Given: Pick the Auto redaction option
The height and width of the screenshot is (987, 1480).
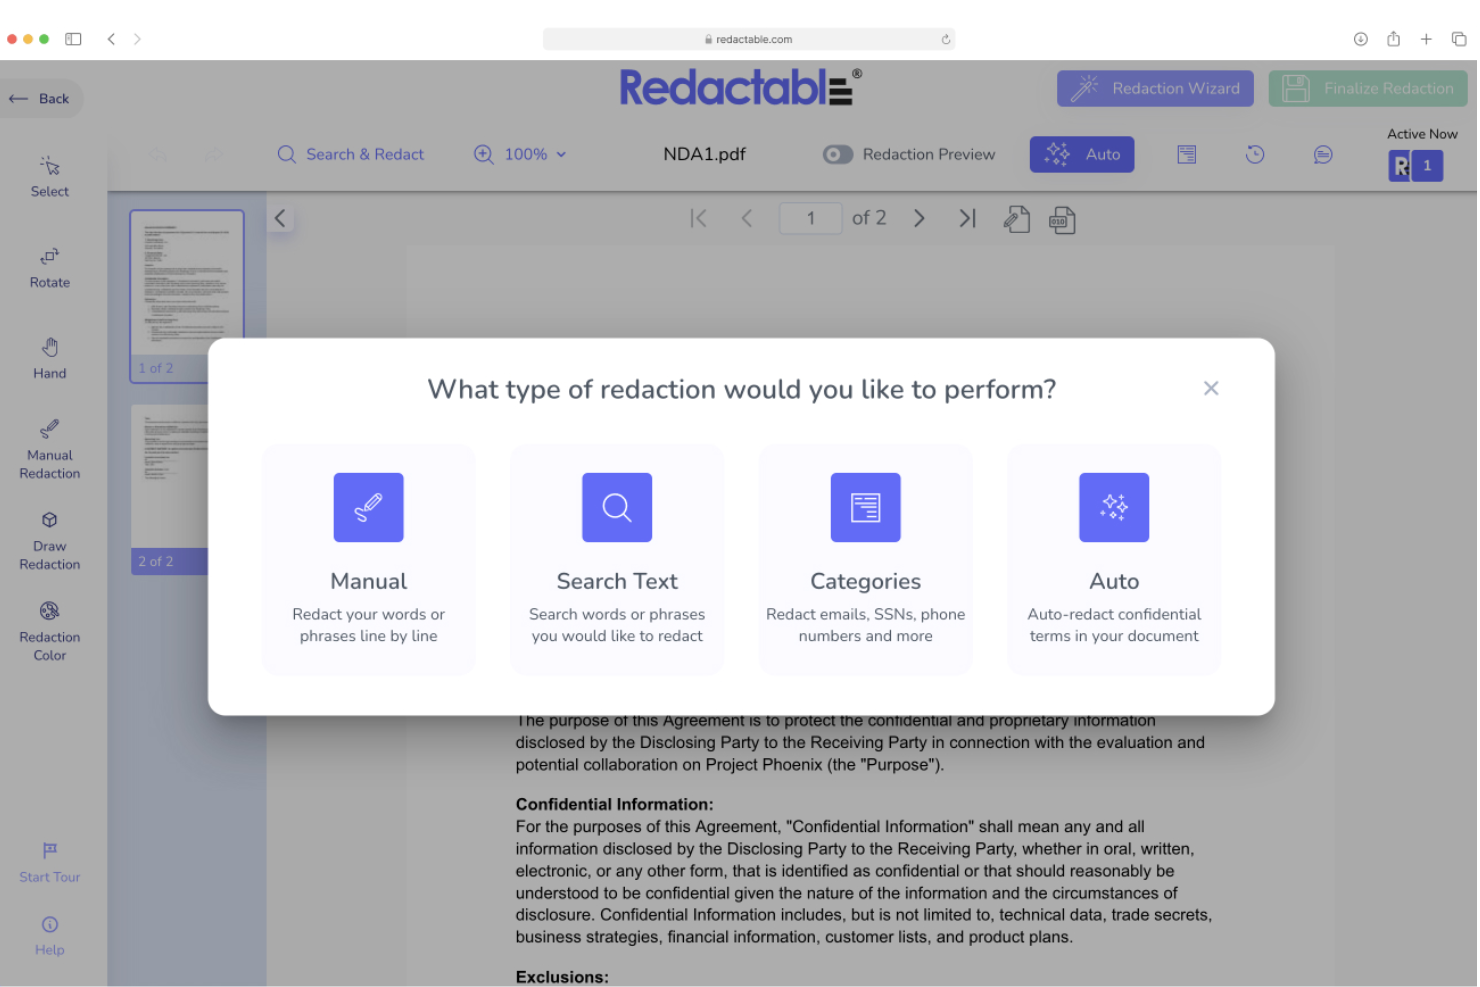Looking at the screenshot, I should click(1114, 560).
